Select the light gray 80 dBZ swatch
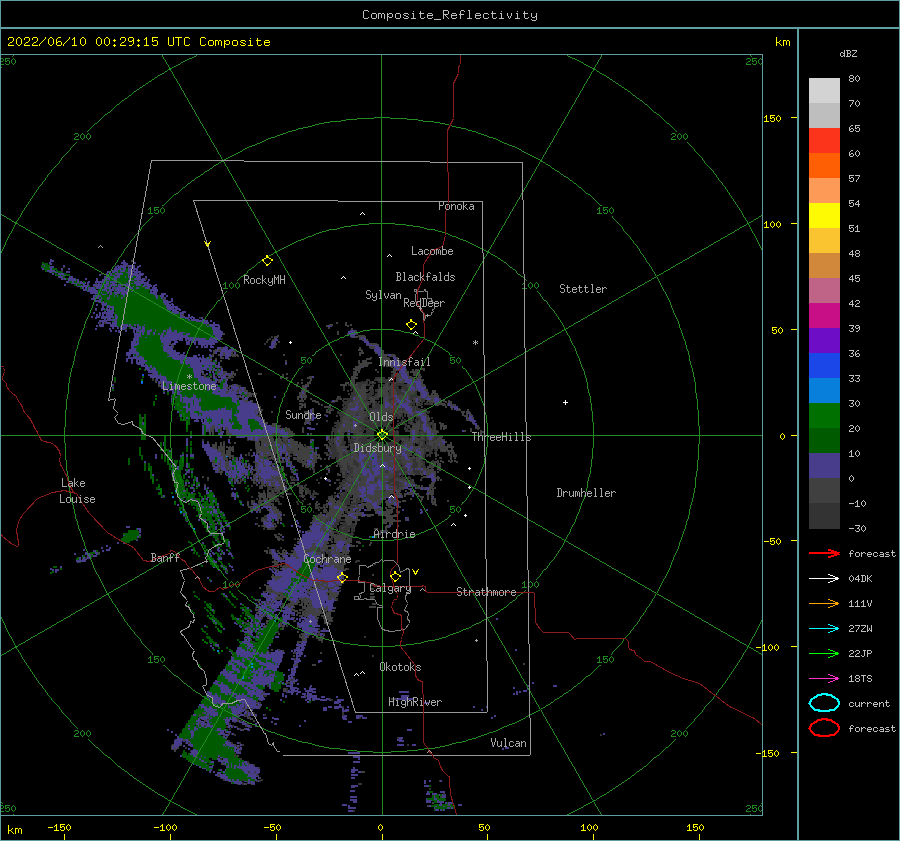This screenshot has height=841, width=900. pos(824,90)
